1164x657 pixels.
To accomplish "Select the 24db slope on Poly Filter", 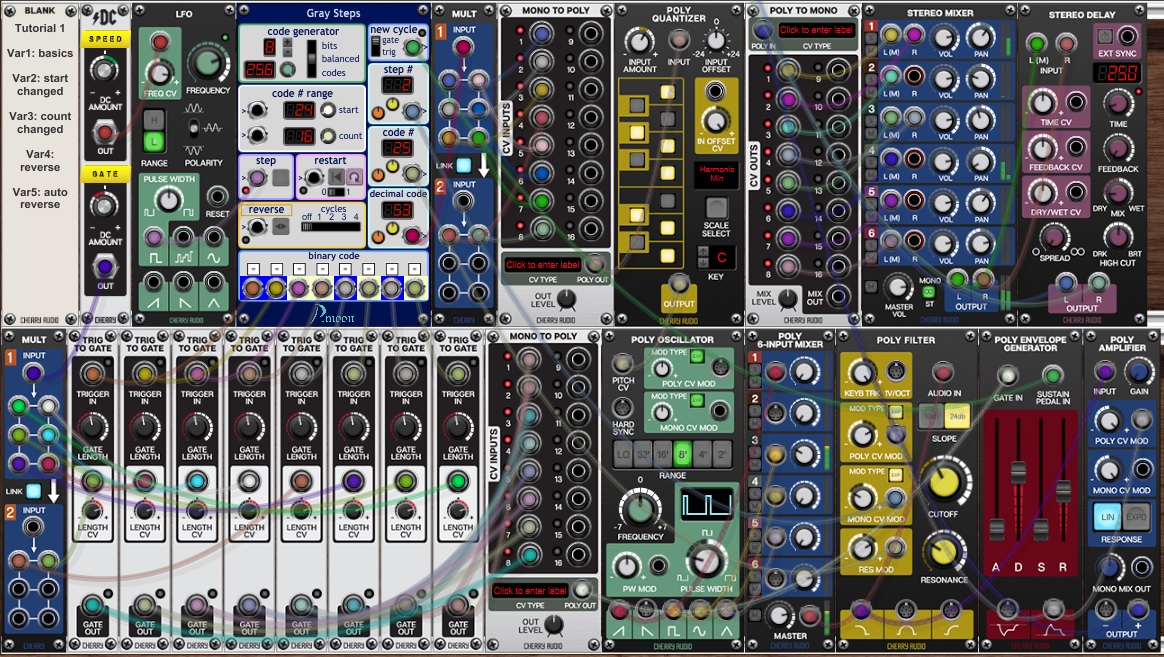I will point(956,415).
